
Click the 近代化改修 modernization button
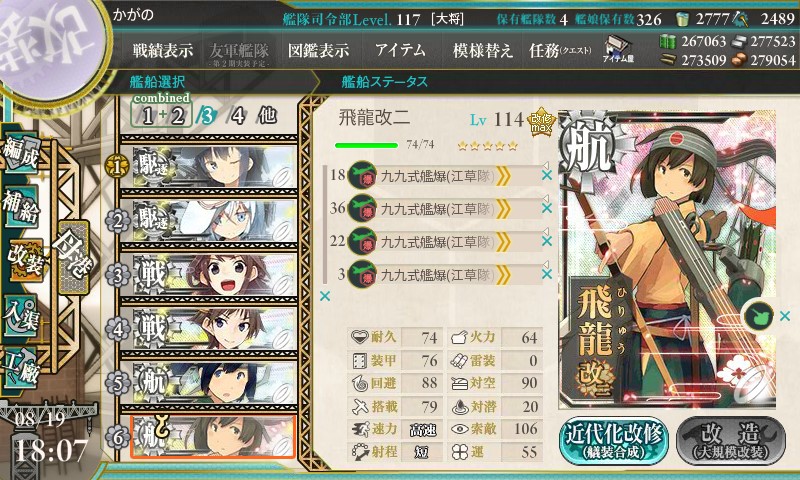(613, 441)
